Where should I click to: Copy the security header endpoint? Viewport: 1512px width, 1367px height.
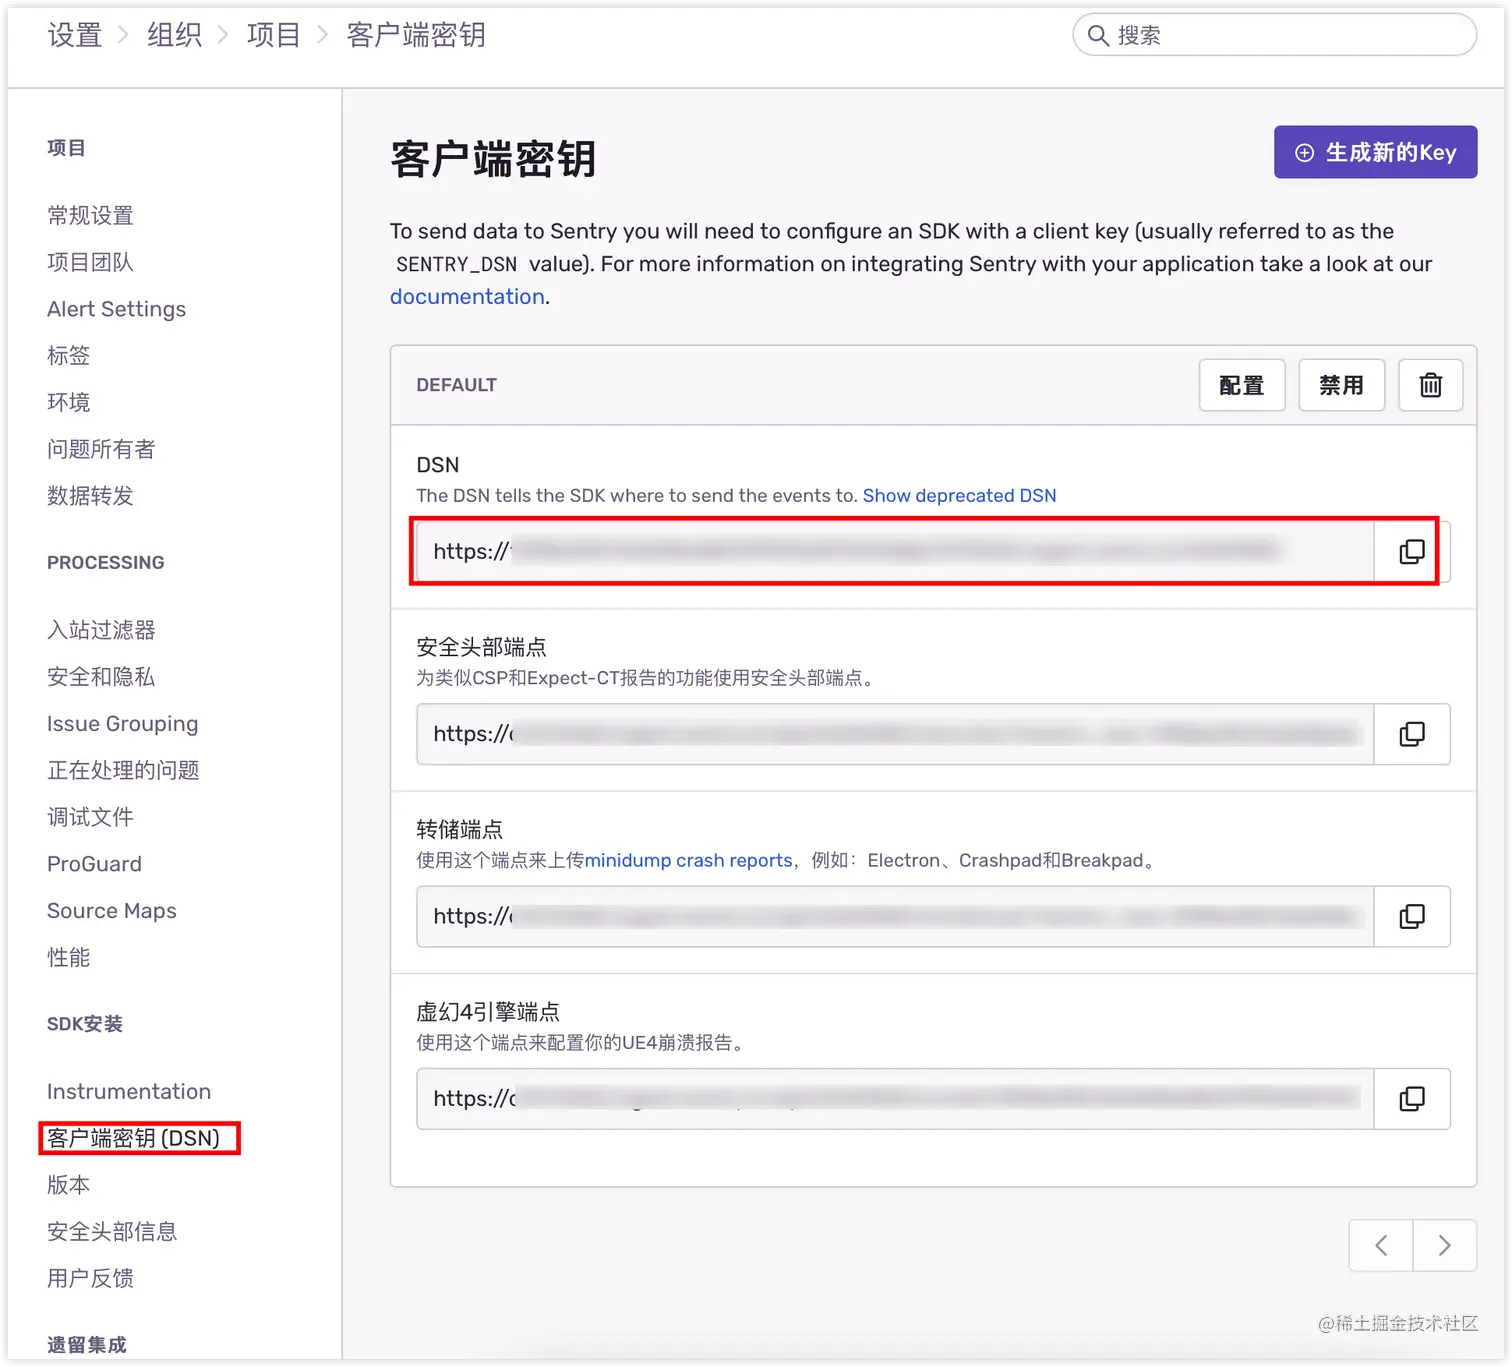(1411, 733)
